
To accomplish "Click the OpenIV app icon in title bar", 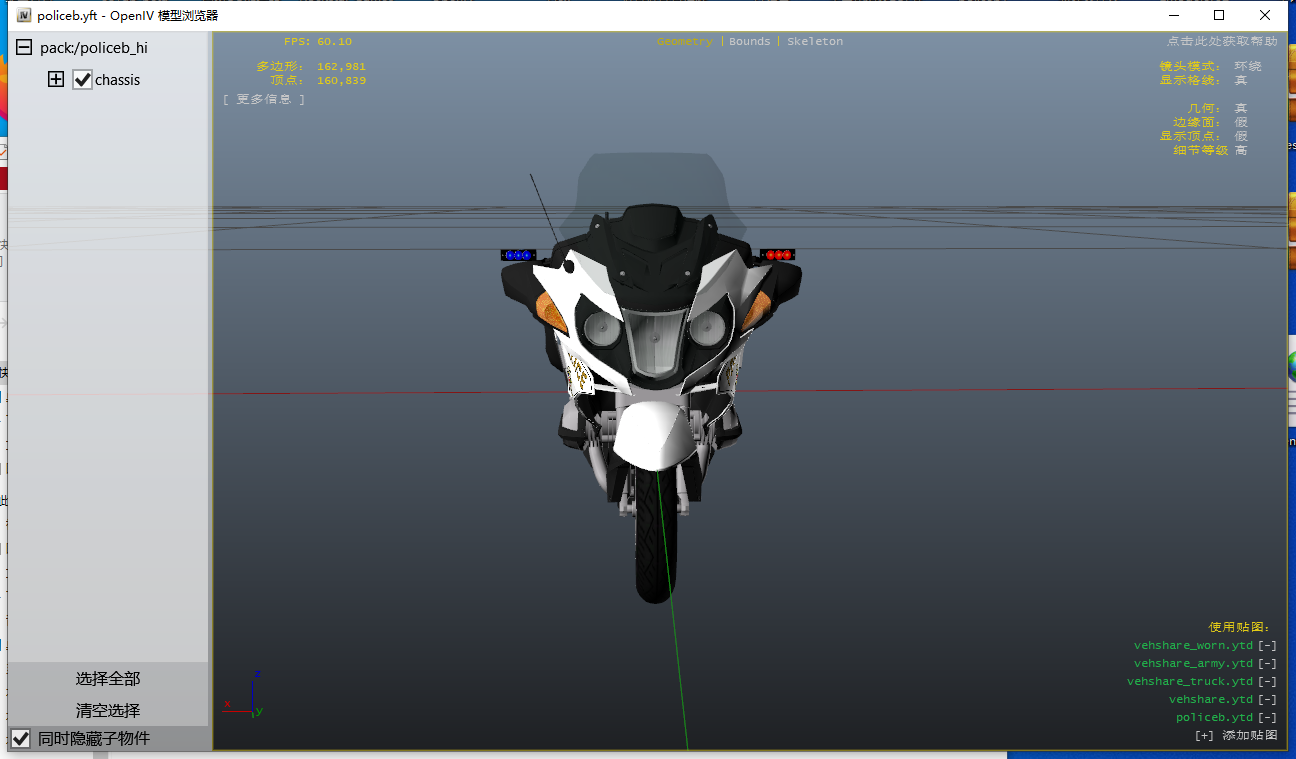I will pos(24,15).
